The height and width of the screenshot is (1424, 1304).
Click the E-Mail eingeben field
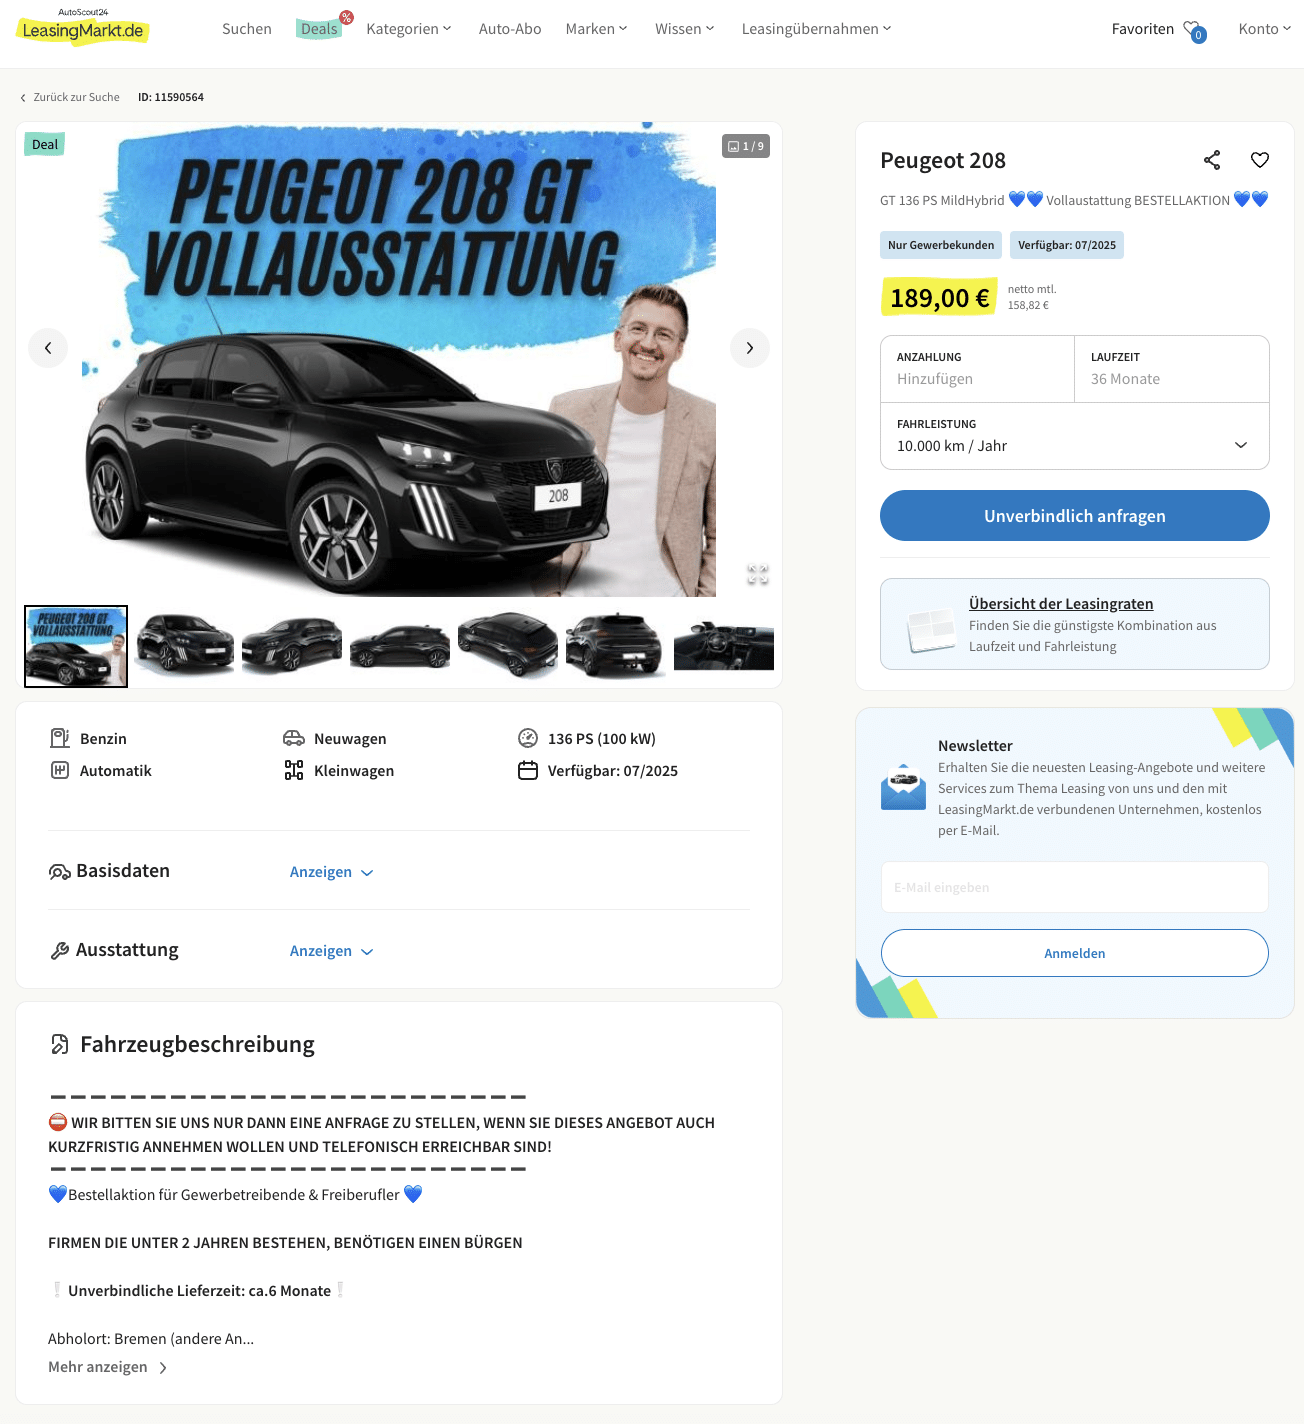click(x=1075, y=887)
